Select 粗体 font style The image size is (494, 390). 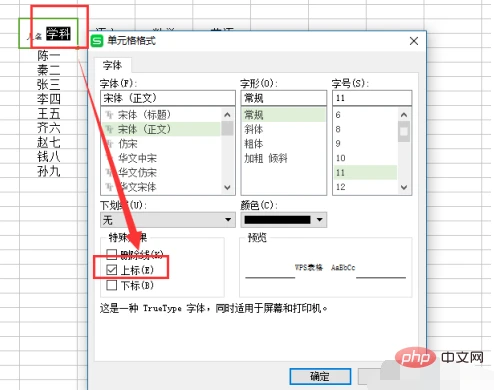click(x=284, y=144)
